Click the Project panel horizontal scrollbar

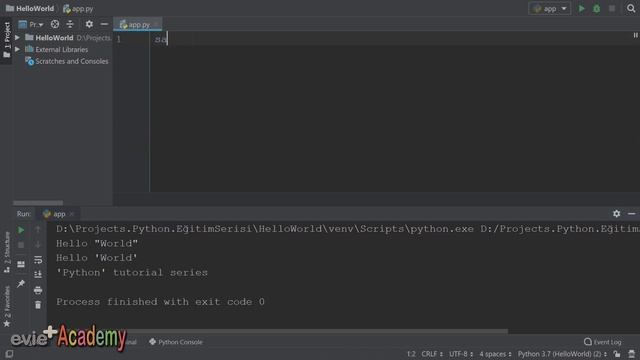tap(38, 202)
